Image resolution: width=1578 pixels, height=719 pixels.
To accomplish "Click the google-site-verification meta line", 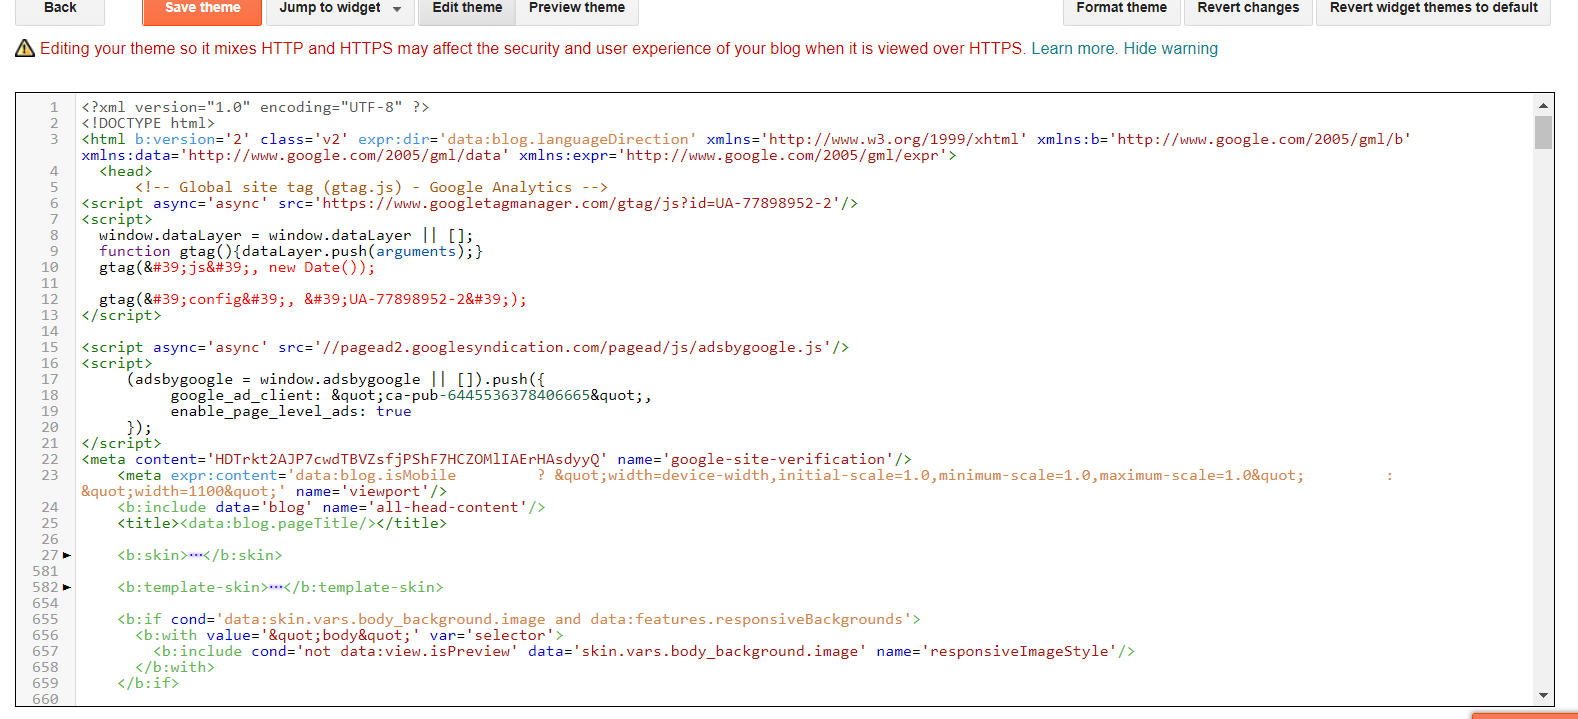I will [497, 459].
